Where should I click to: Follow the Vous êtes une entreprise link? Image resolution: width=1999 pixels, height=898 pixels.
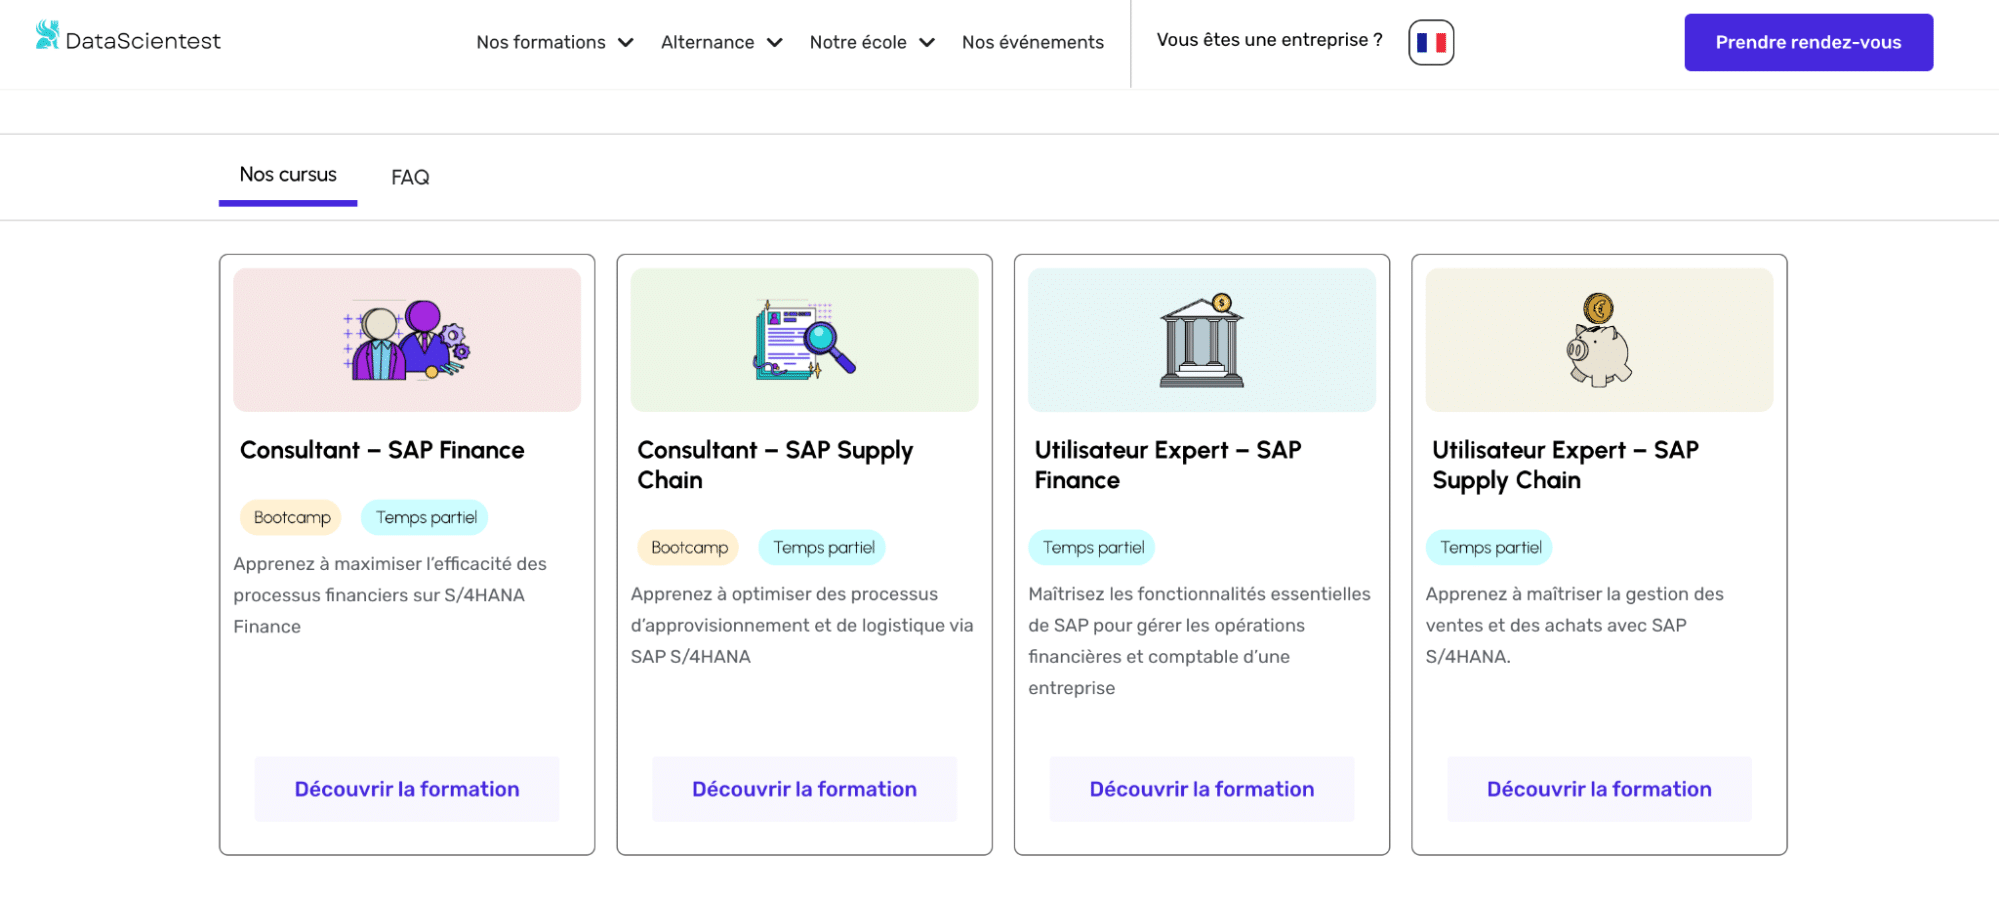click(1269, 40)
